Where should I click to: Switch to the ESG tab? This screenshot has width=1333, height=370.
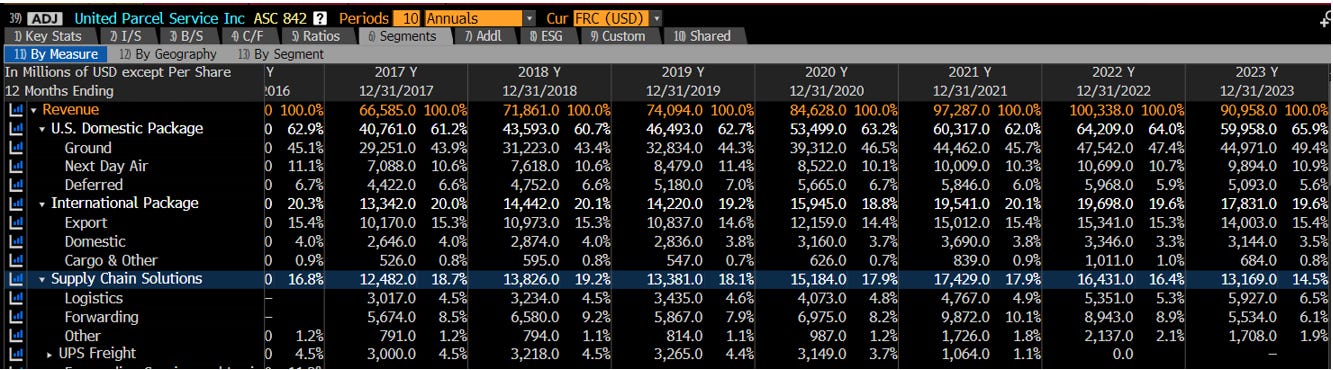point(548,36)
